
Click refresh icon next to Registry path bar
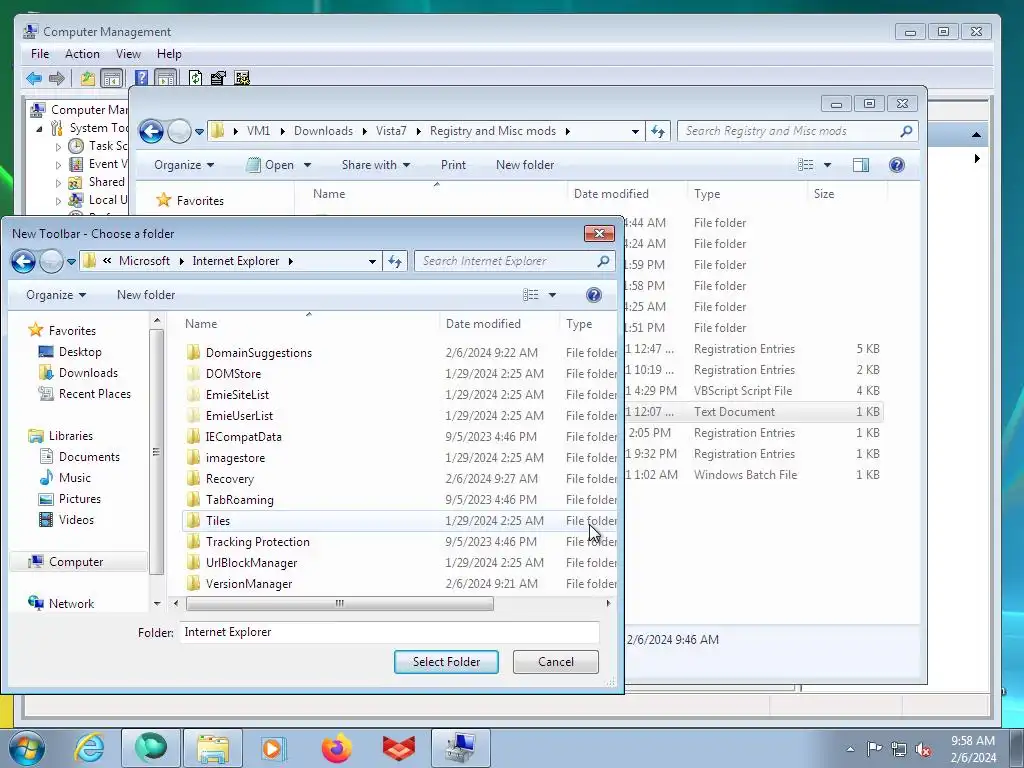(658, 131)
